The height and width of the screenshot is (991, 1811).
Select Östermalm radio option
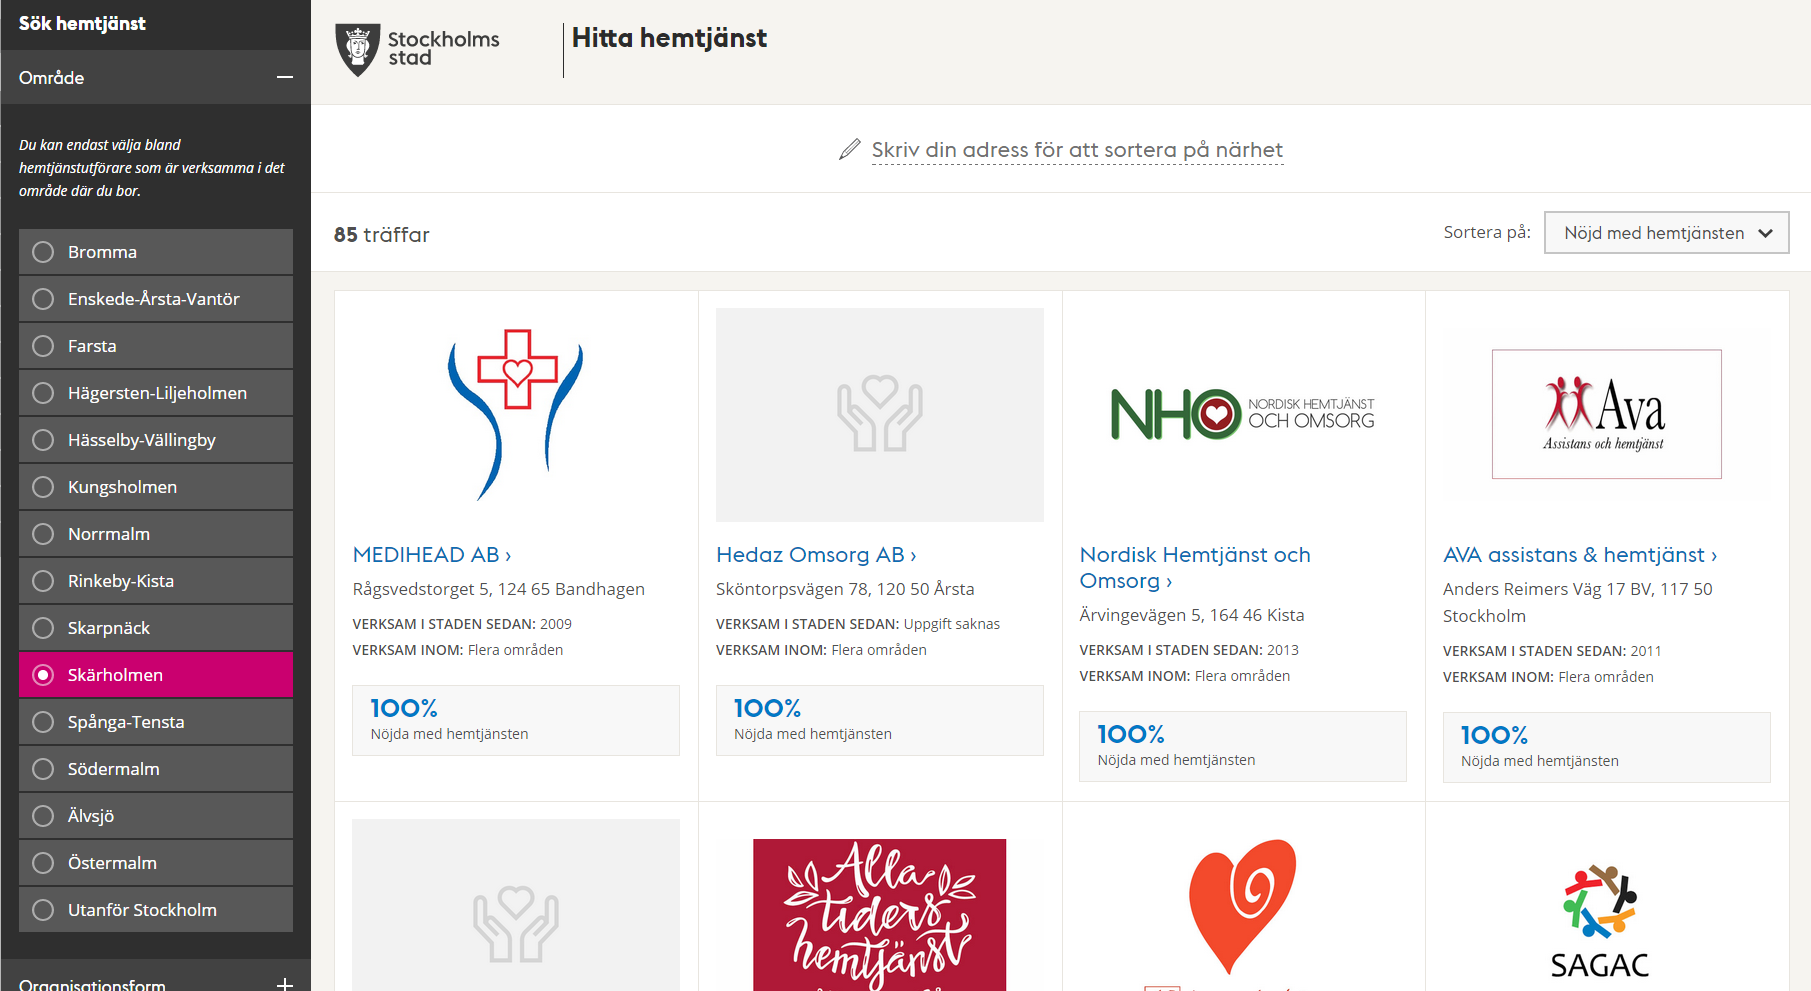tap(43, 863)
